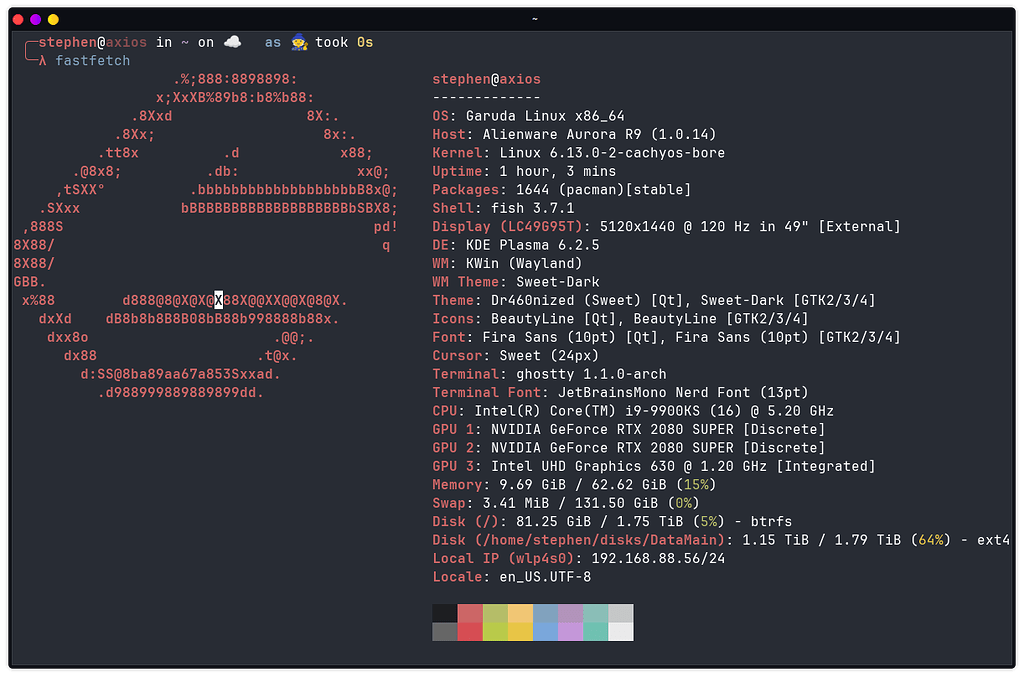
Task: Click the tilde window title
Action: (x=534, y=19)
